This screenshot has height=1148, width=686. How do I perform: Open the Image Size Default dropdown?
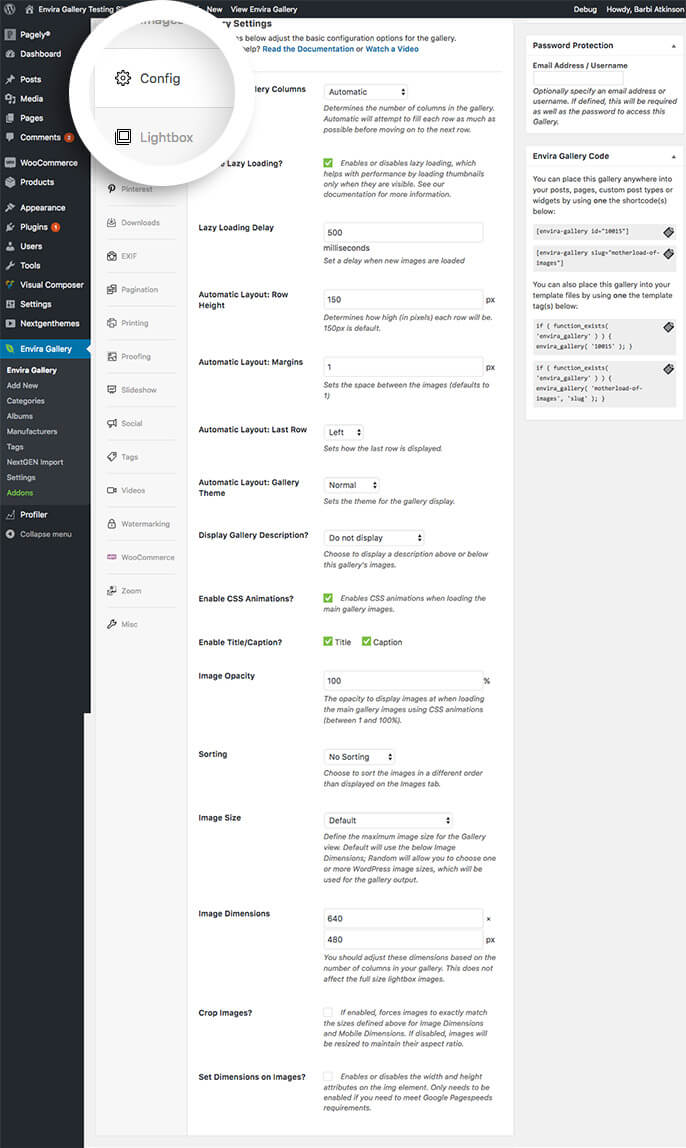[x=388, y=821]
